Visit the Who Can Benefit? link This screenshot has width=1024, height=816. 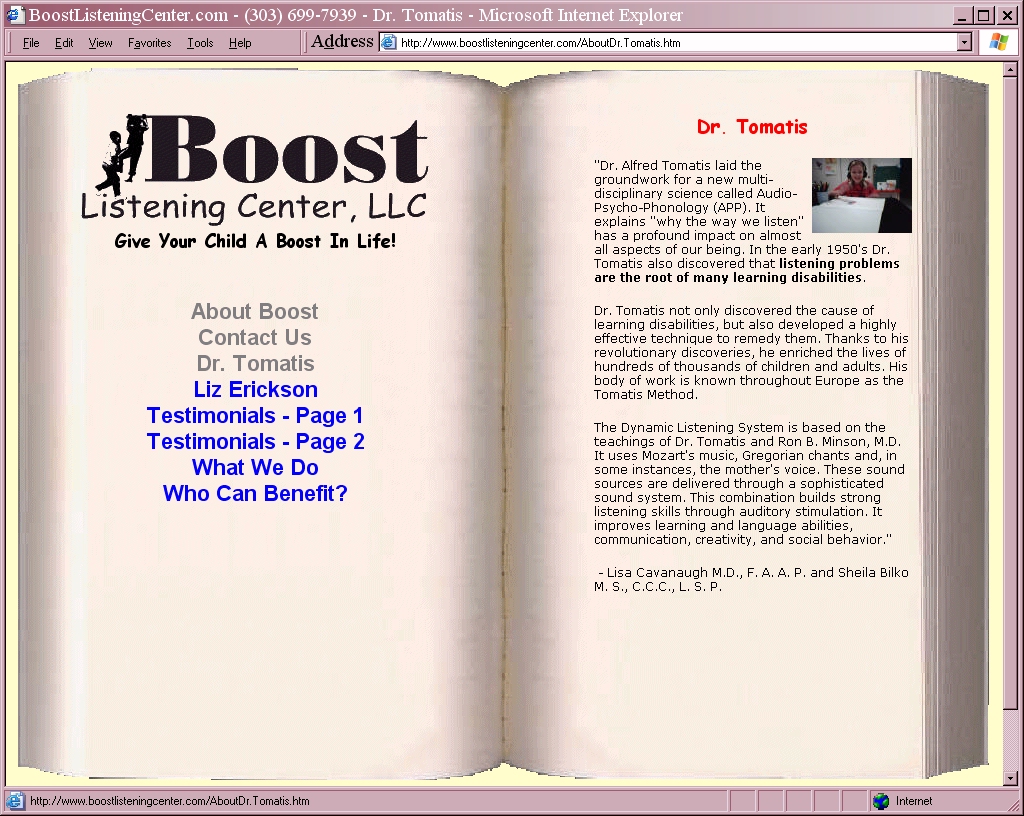(x=255, y=494)
